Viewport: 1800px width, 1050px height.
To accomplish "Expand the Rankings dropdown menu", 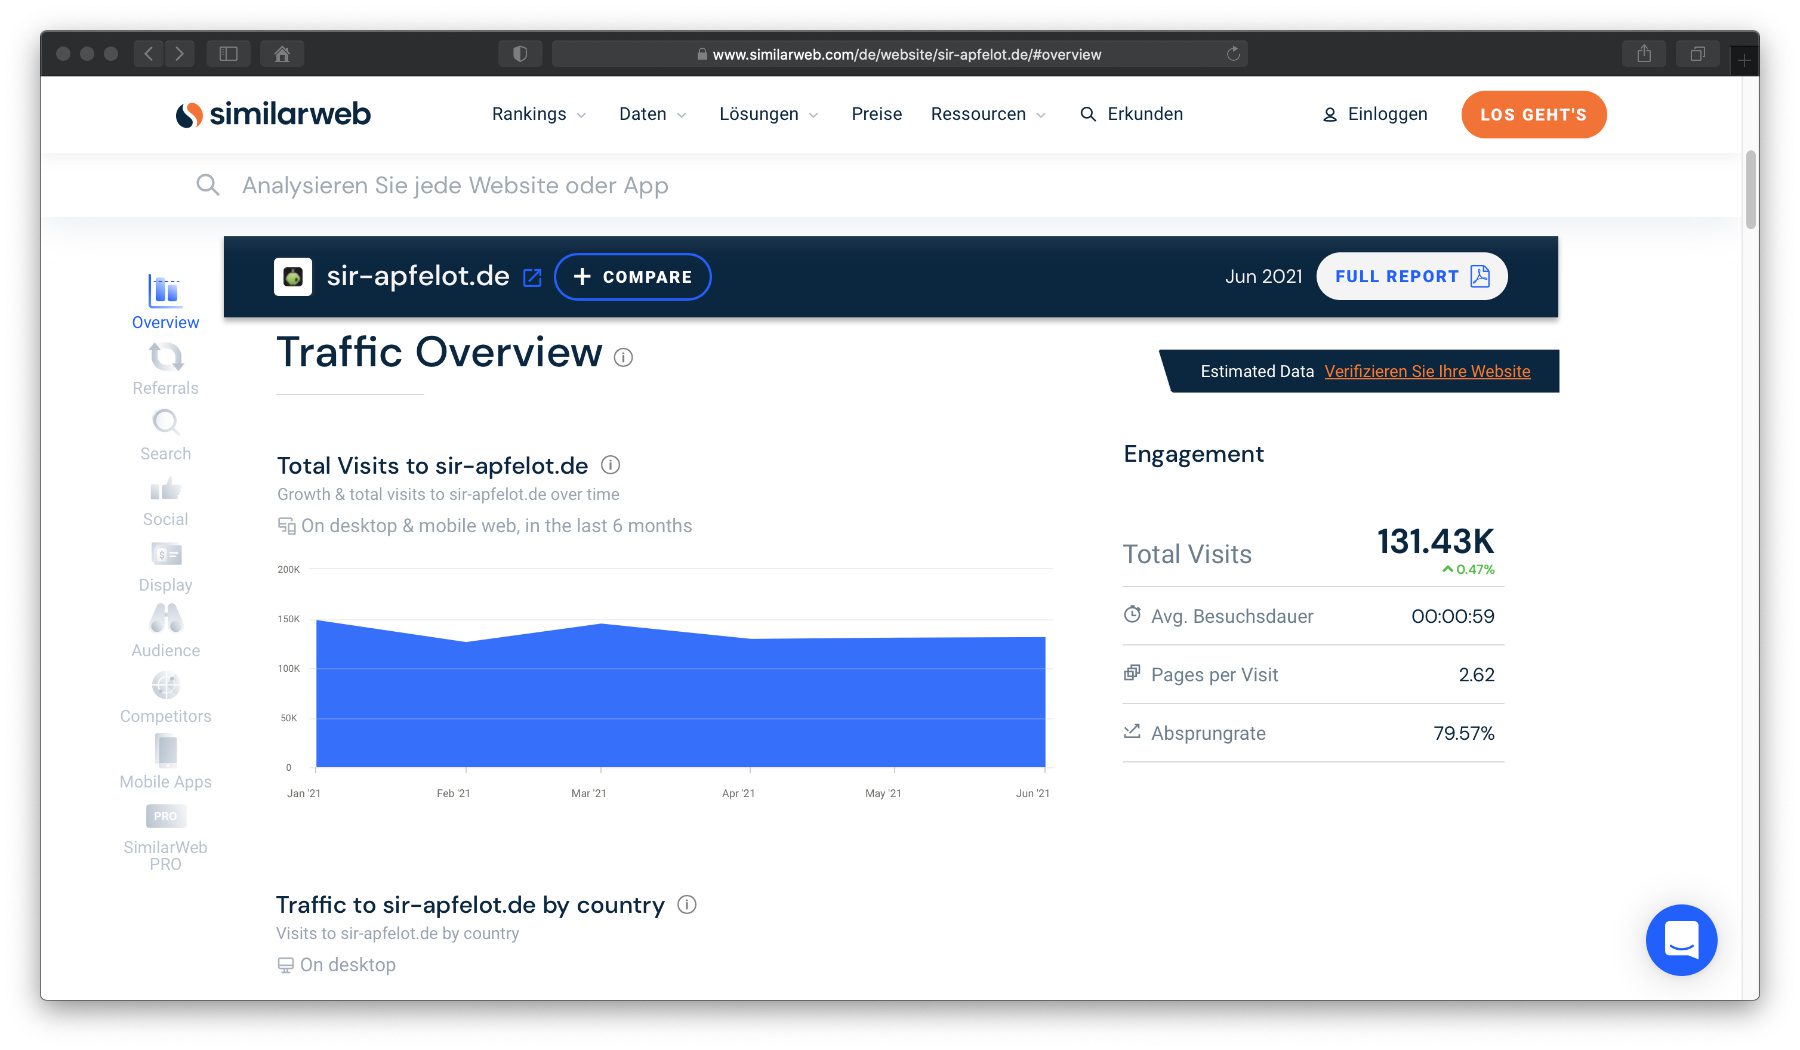I will 538,114.
